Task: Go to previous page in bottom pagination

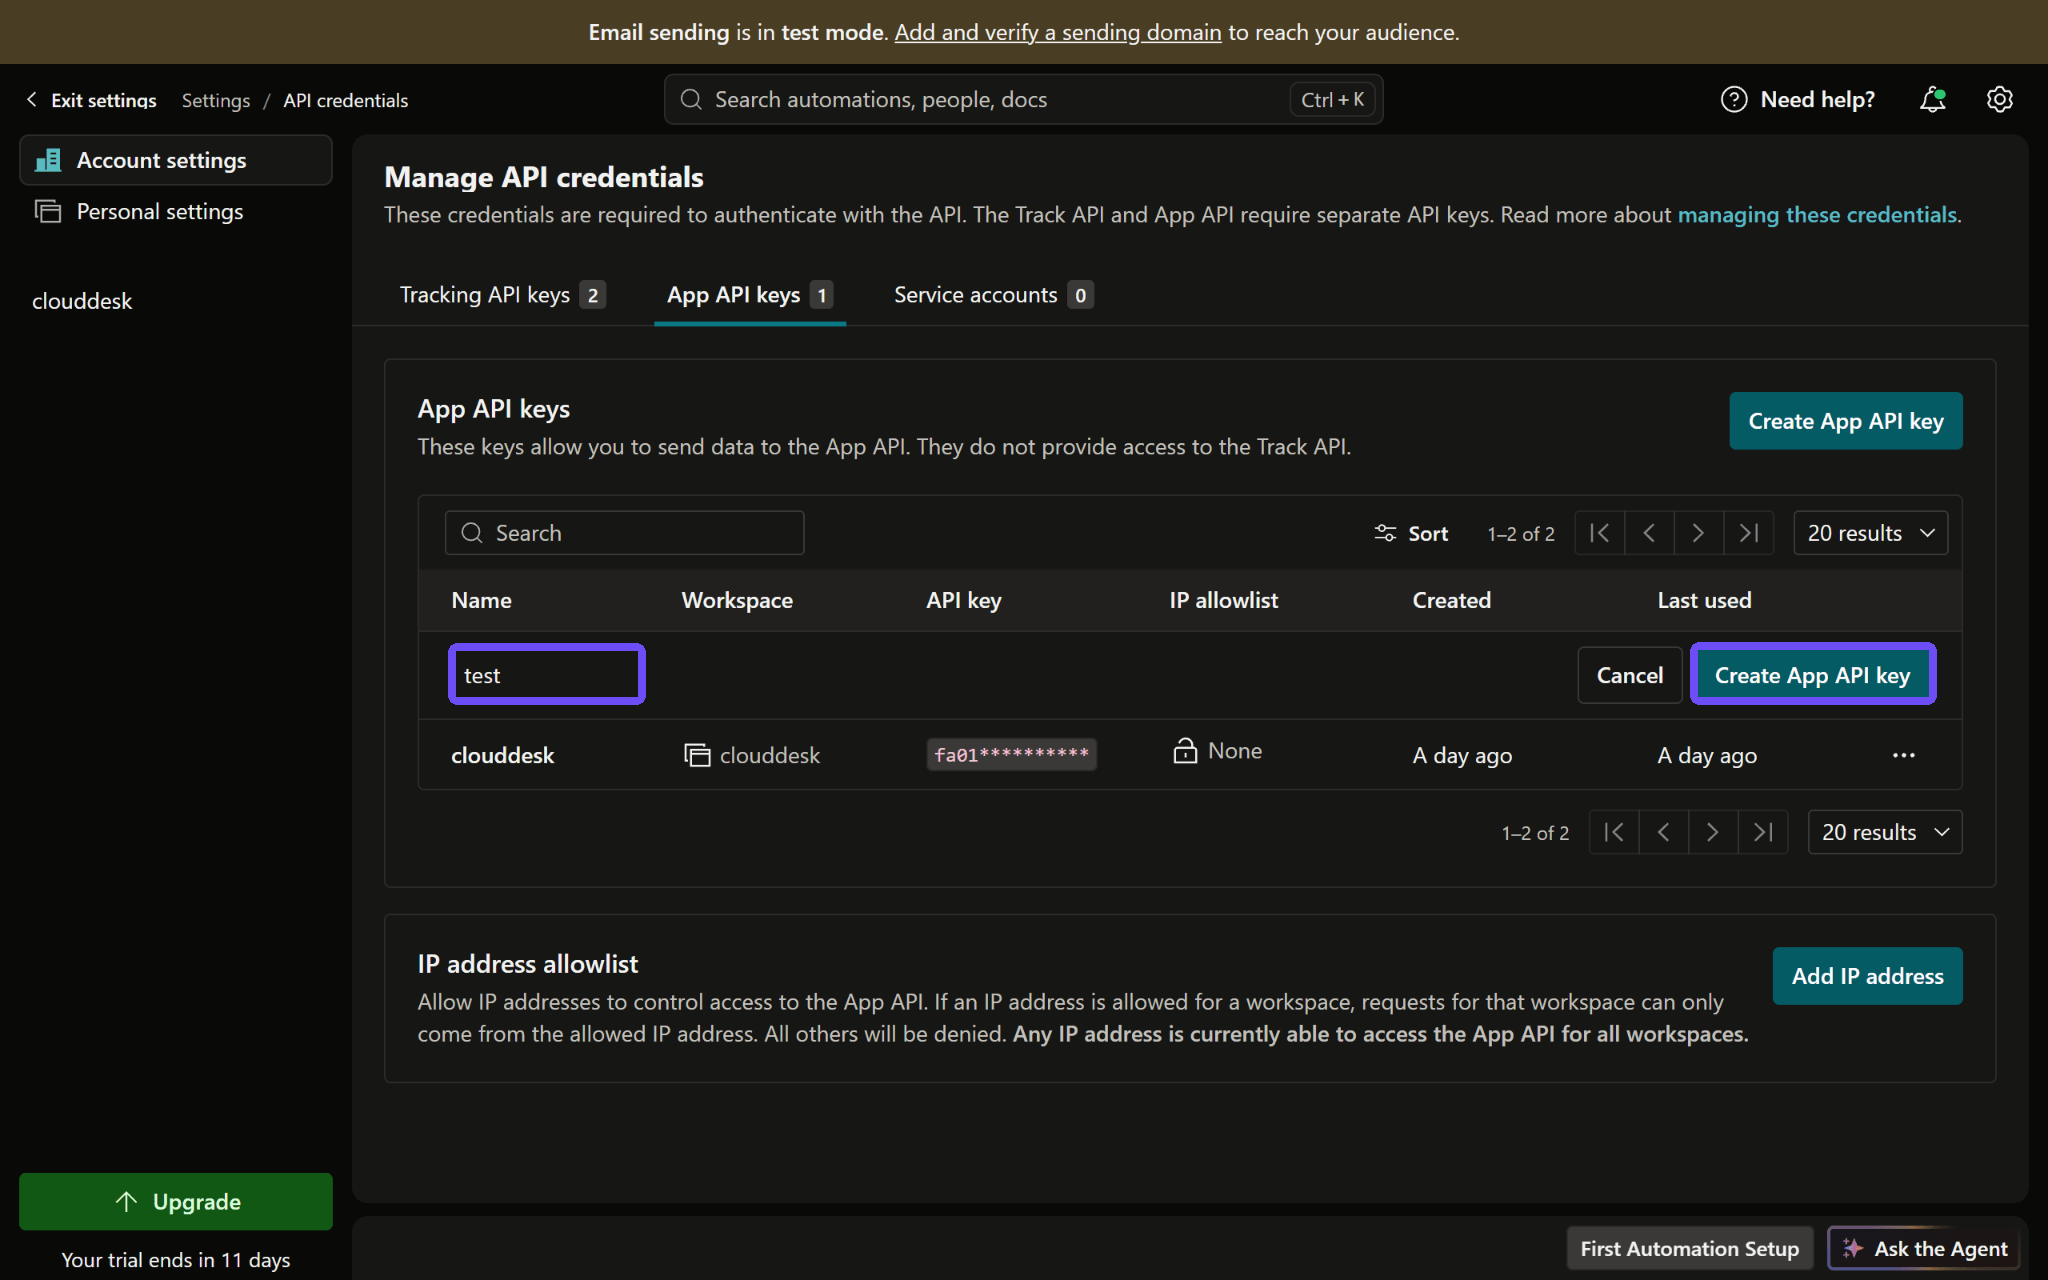Action: pos(1663,832)
